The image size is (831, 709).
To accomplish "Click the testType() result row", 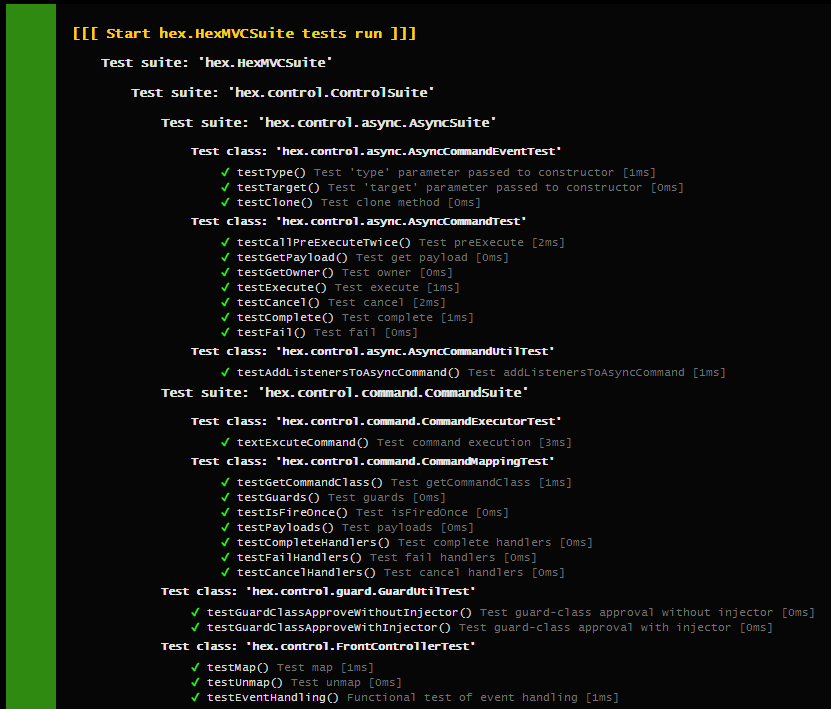I will point(438,173).
